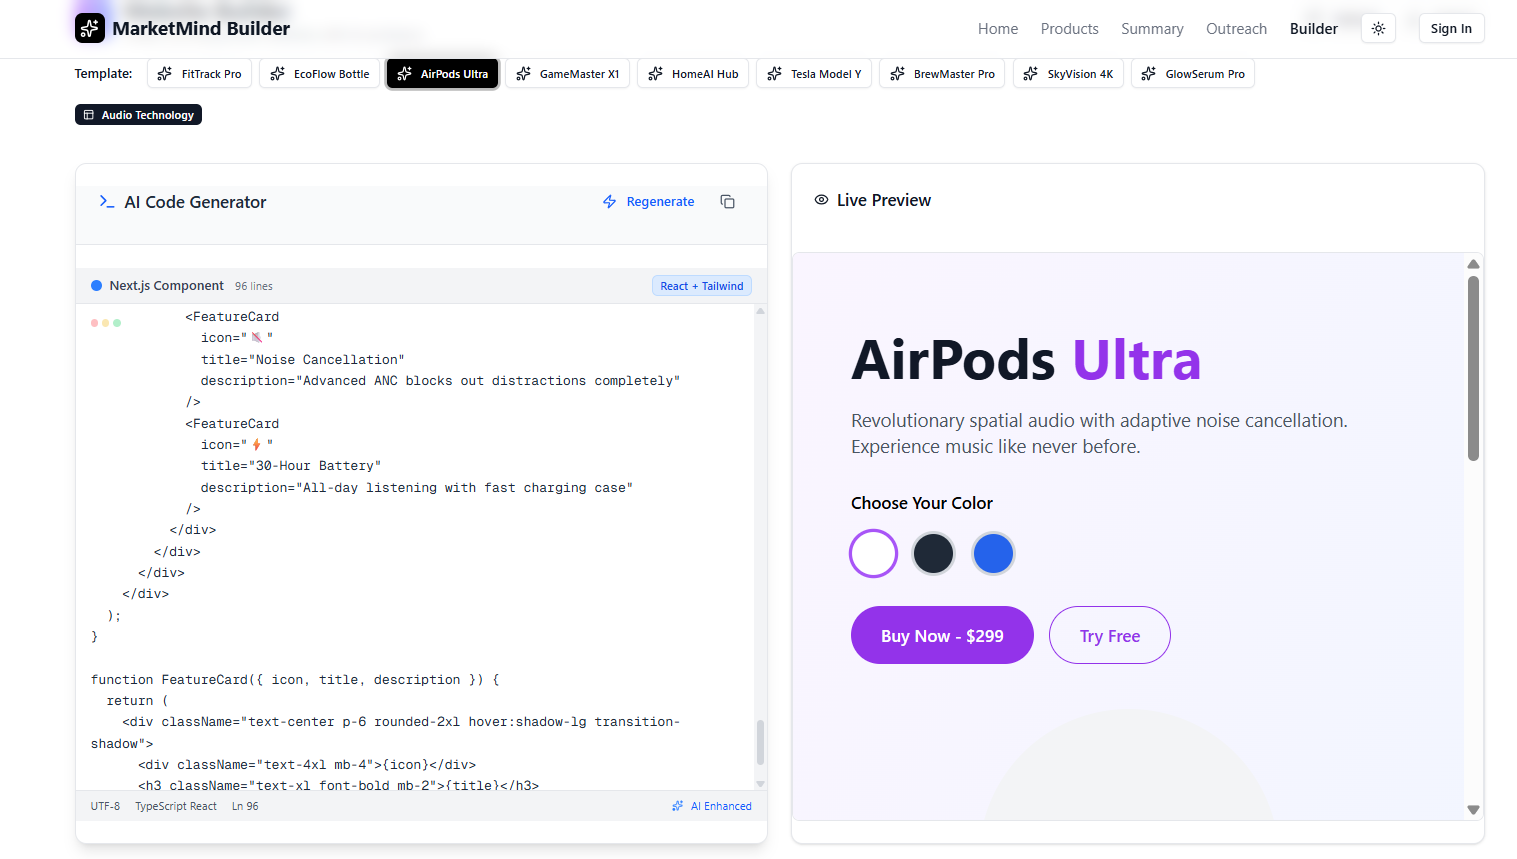Click the Buy Now - $299 button

tap(942, 635)
